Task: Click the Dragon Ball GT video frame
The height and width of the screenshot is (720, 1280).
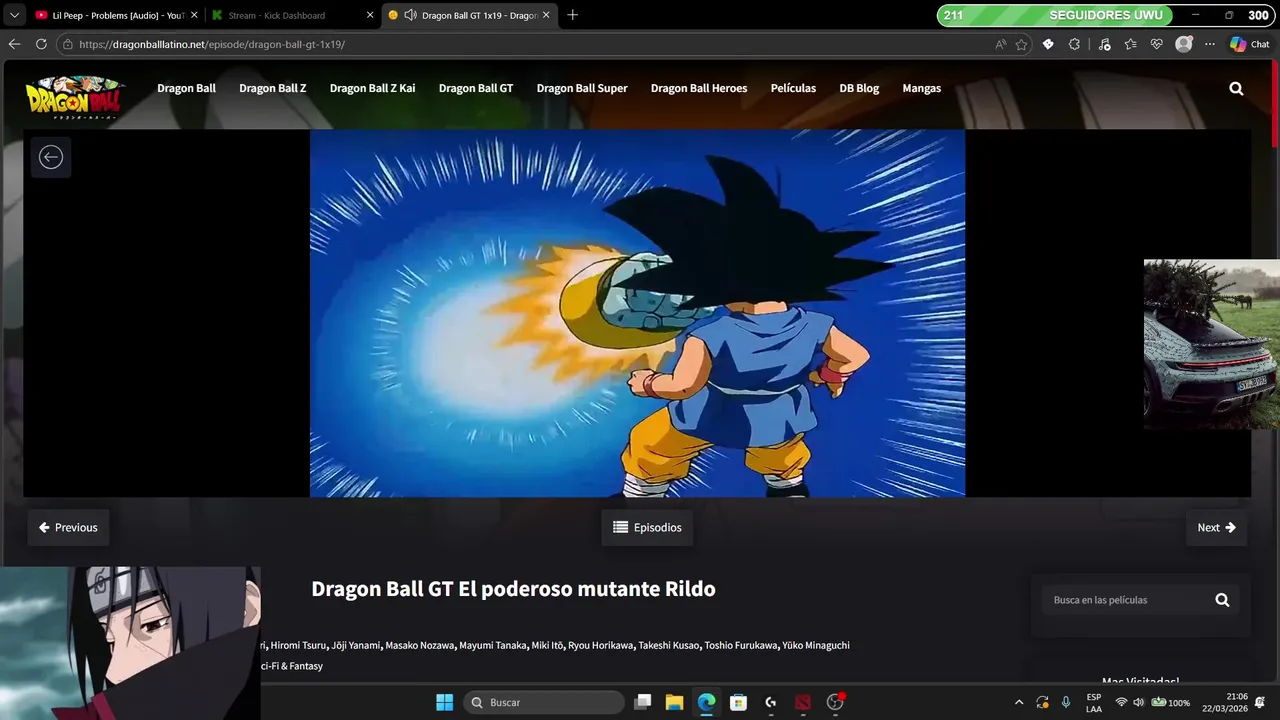Action: [637, 313]
